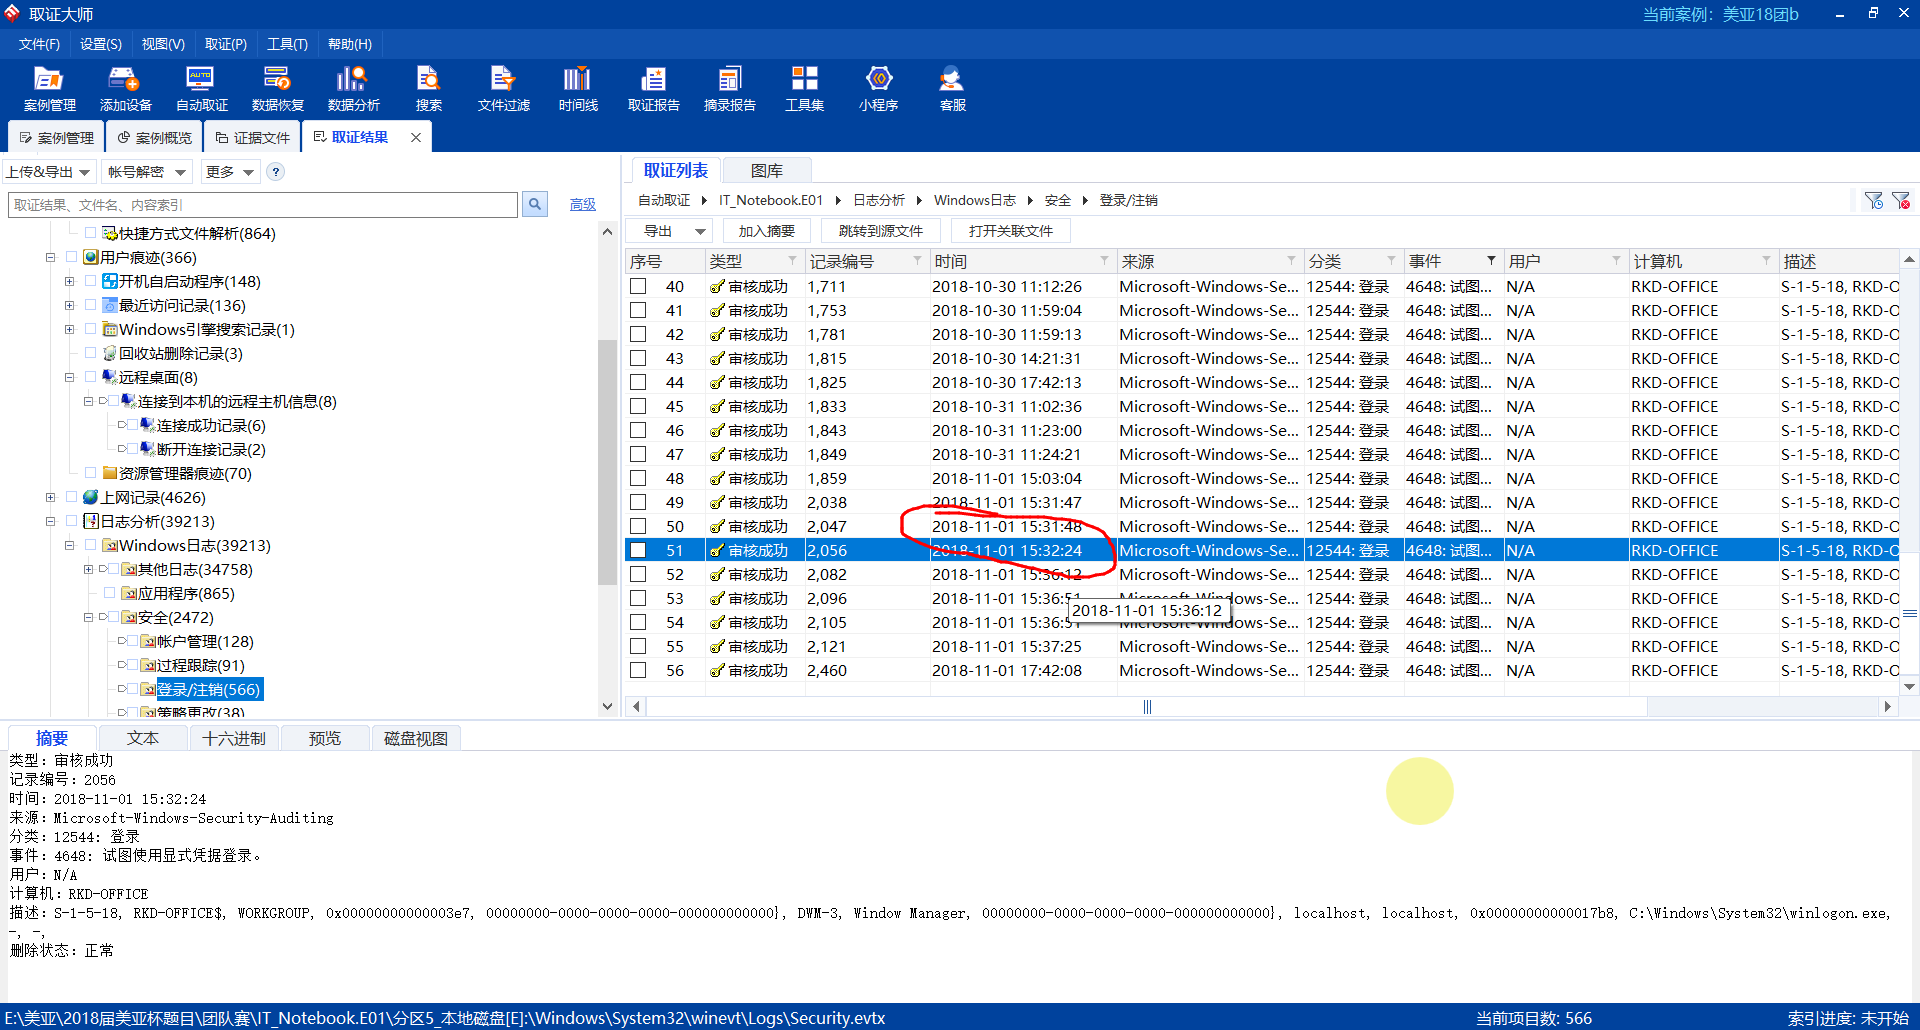Switch to the 图库 gallery tab
The width and height of the screenshot is (1920, 1030).
[767, 171]
